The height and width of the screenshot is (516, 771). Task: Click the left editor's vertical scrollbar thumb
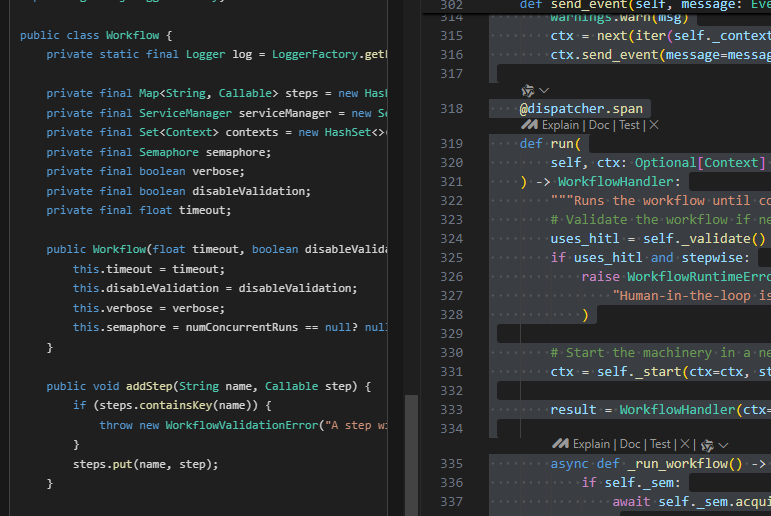tap(411, 454)
